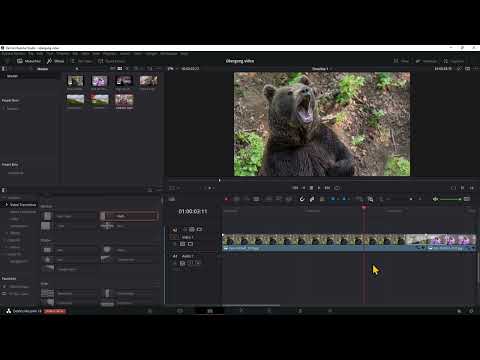This screenshot has width=480, height=360.
Task: Toggle the Effects Library panel button
Action: (x=55, y=61)
